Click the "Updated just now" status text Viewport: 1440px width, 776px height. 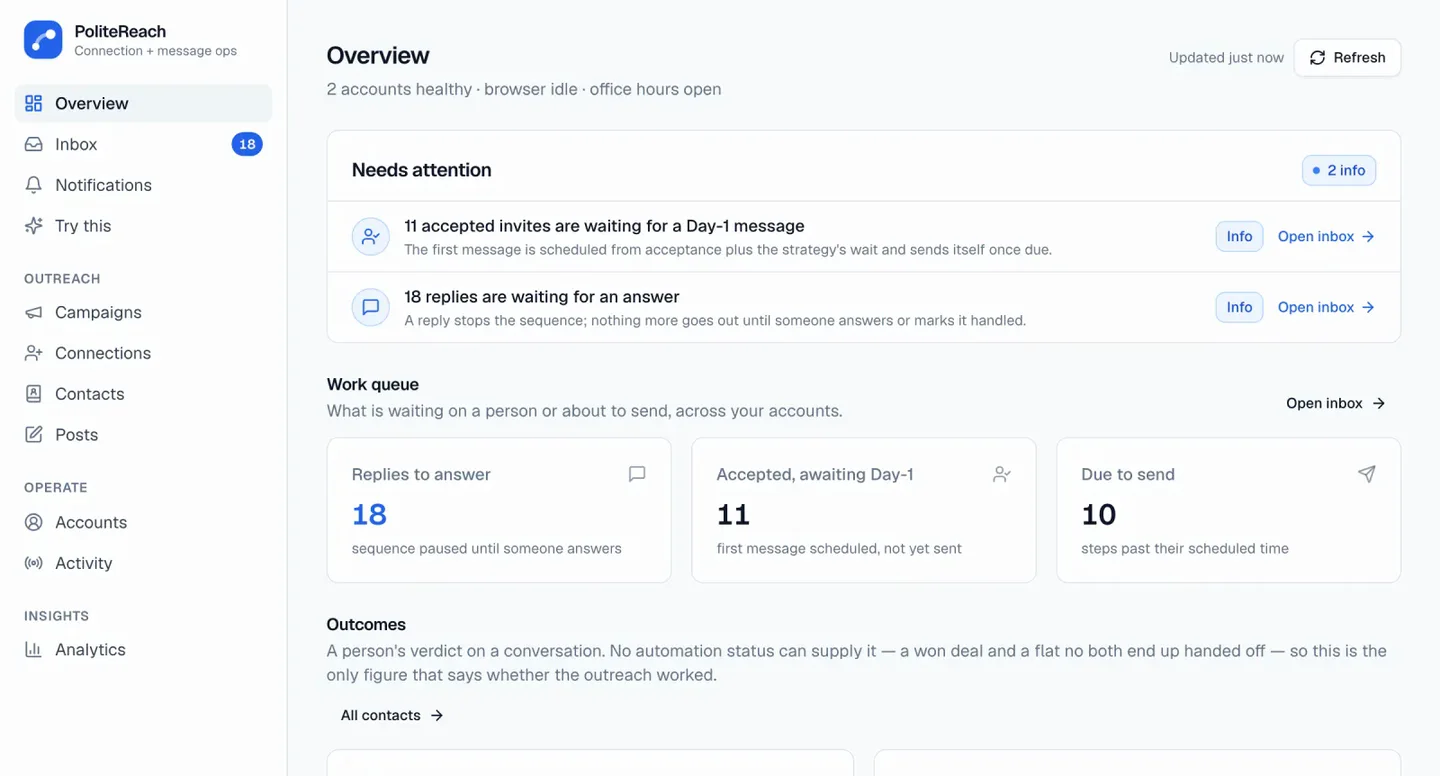coord(1226,58)
